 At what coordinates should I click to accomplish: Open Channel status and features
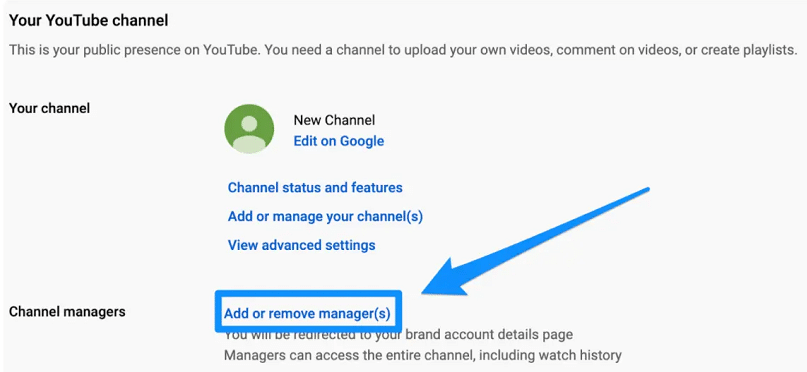(x=315, y=187)
